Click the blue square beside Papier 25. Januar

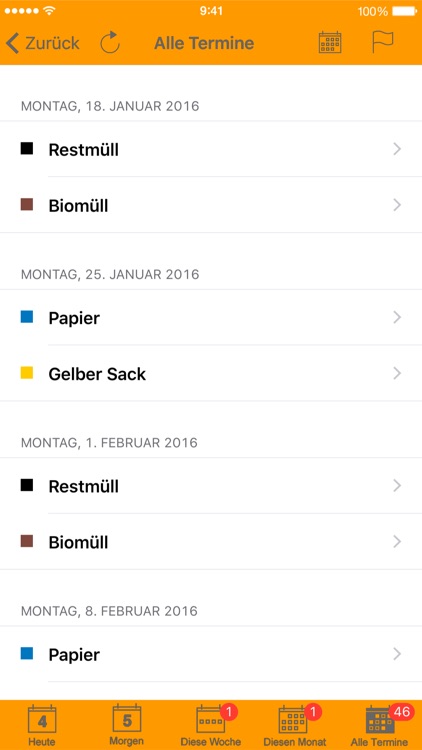tap(27, 317)
